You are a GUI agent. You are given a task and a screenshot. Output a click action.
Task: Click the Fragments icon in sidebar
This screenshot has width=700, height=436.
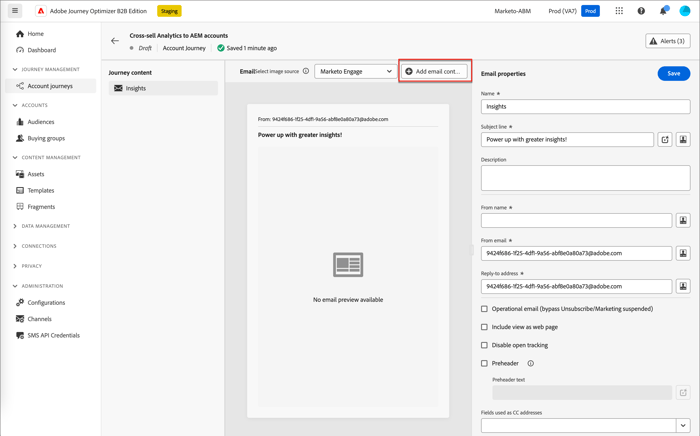(x=20, y=207)
